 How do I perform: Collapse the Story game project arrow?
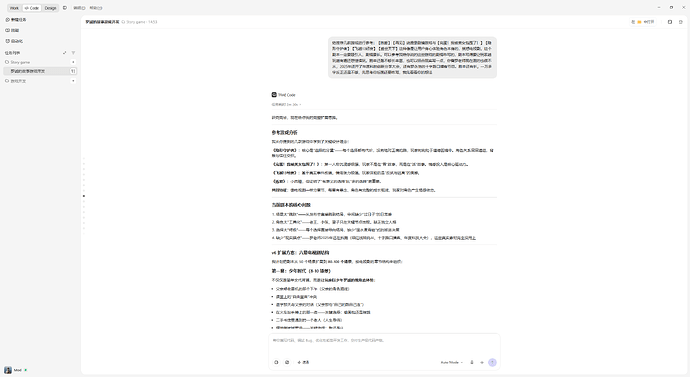click(x=73, y=62)
